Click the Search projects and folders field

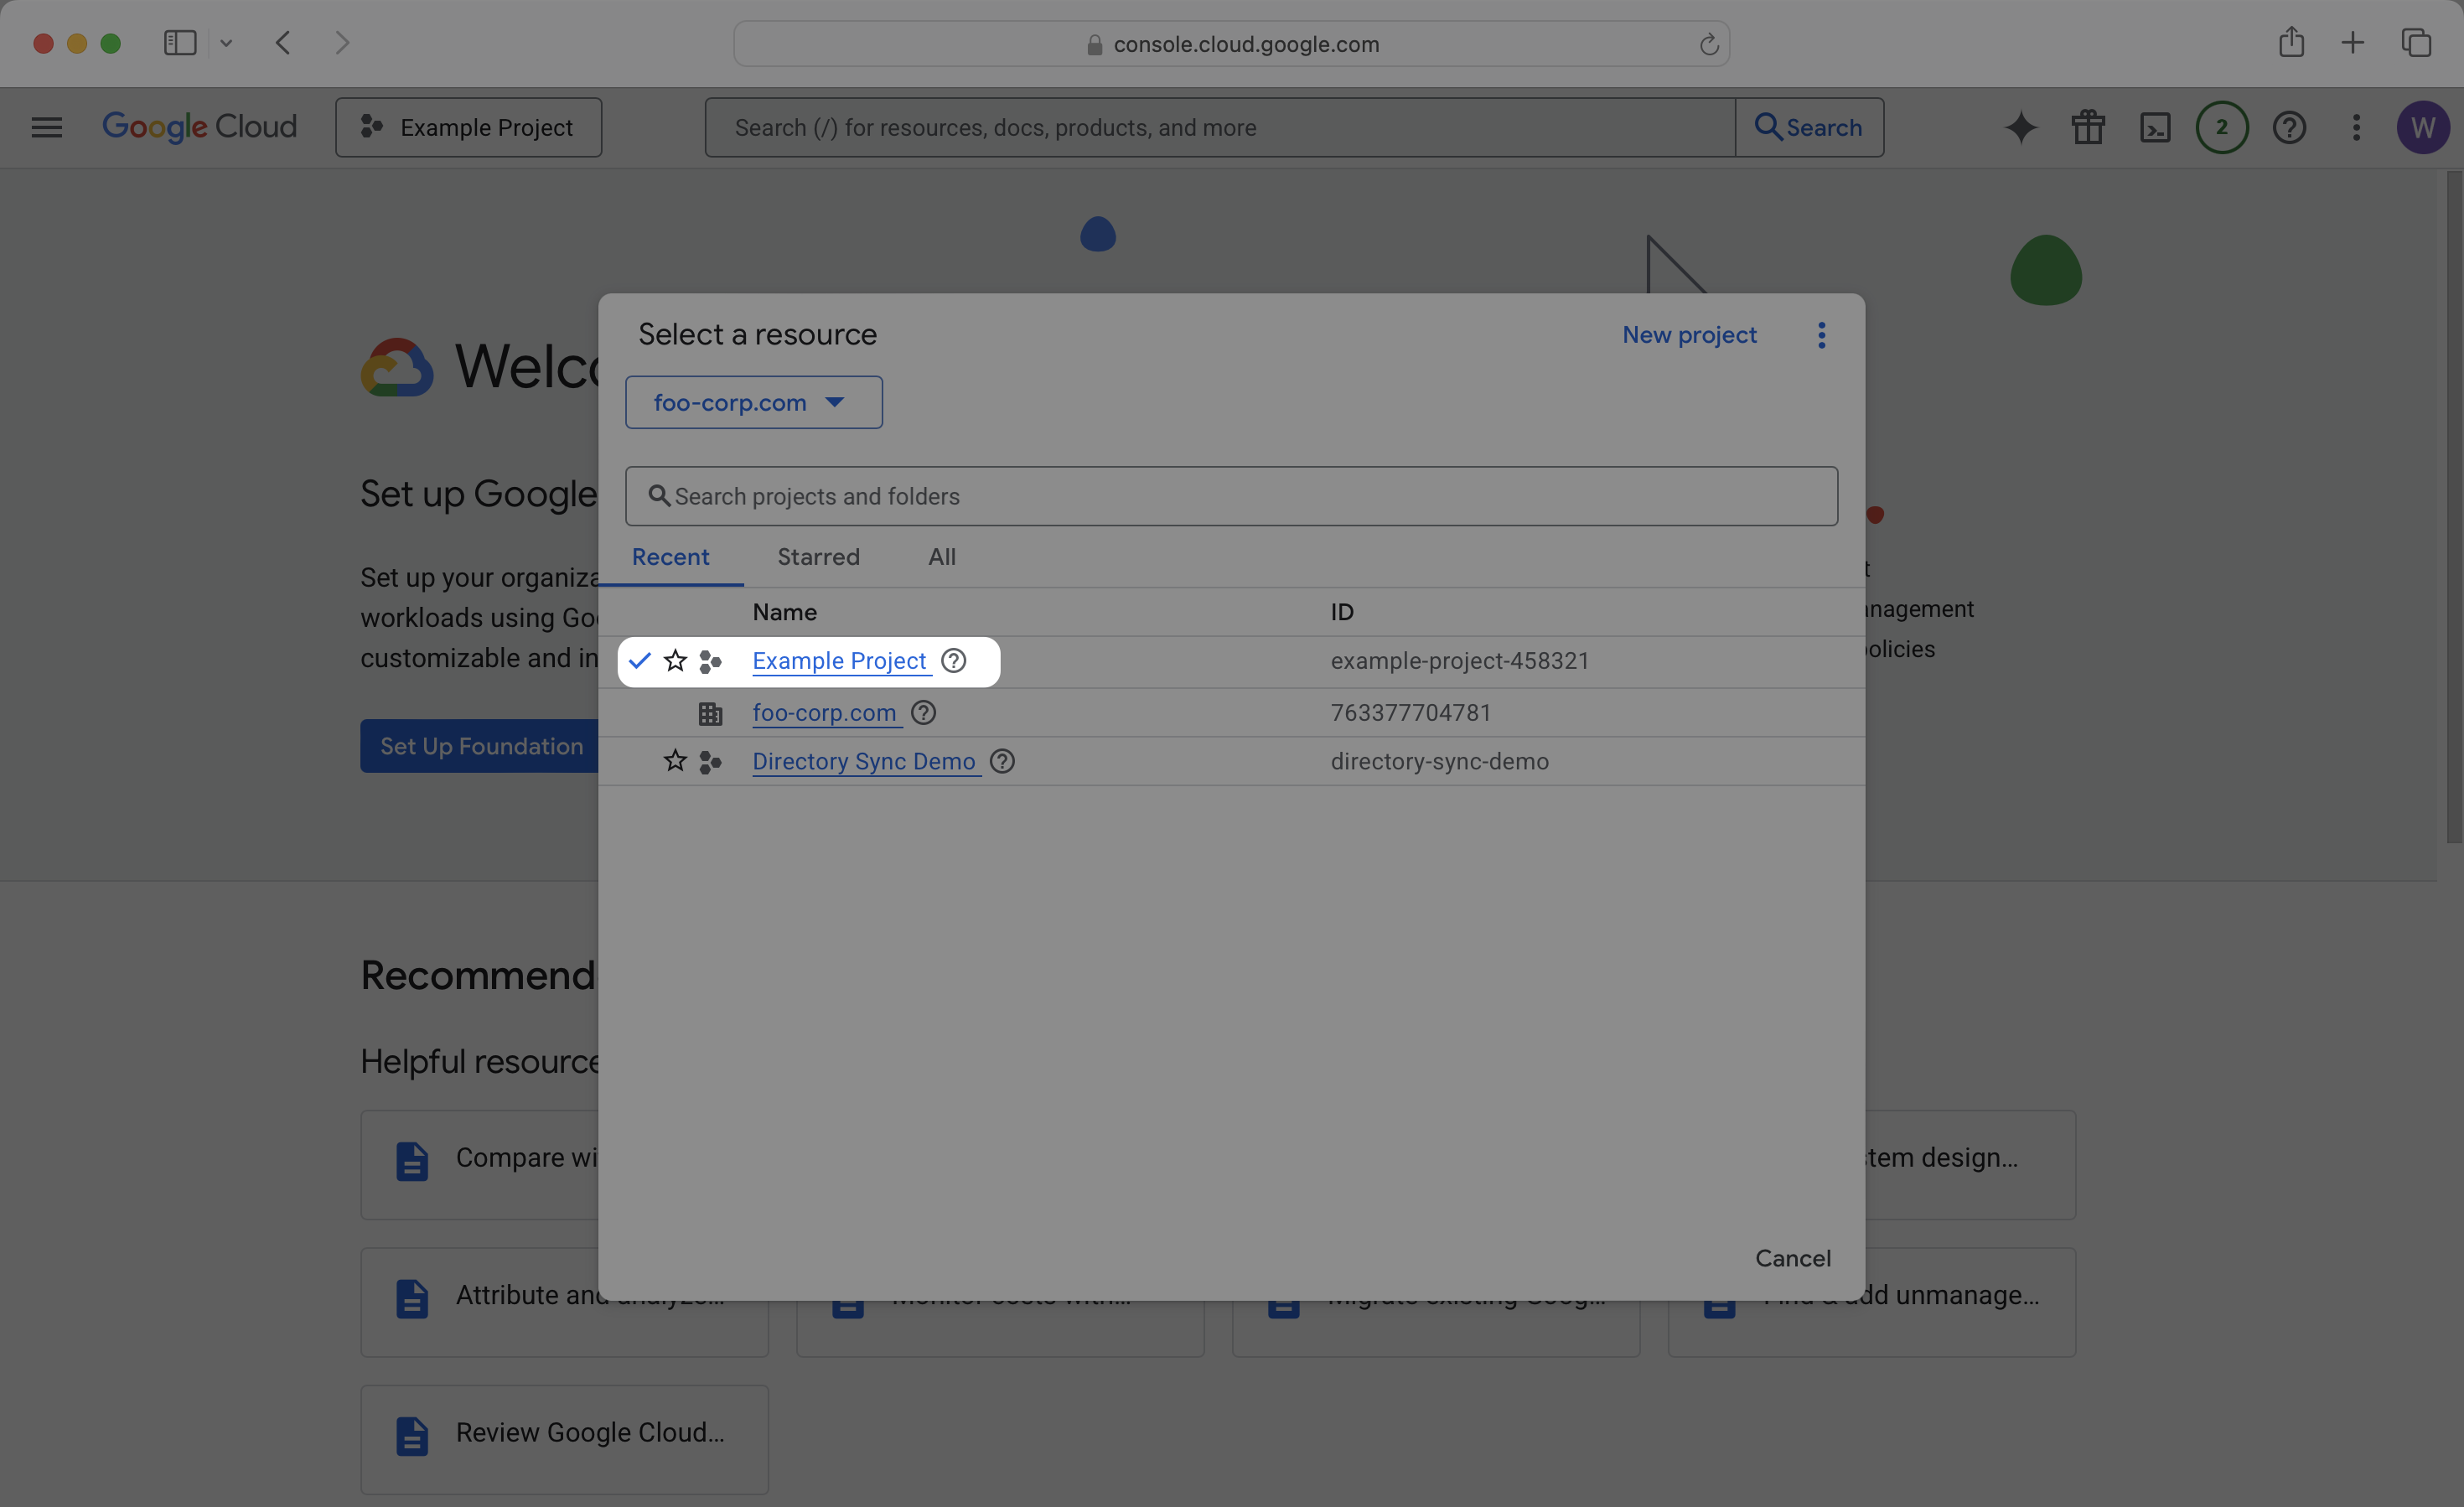point(1230,495)
